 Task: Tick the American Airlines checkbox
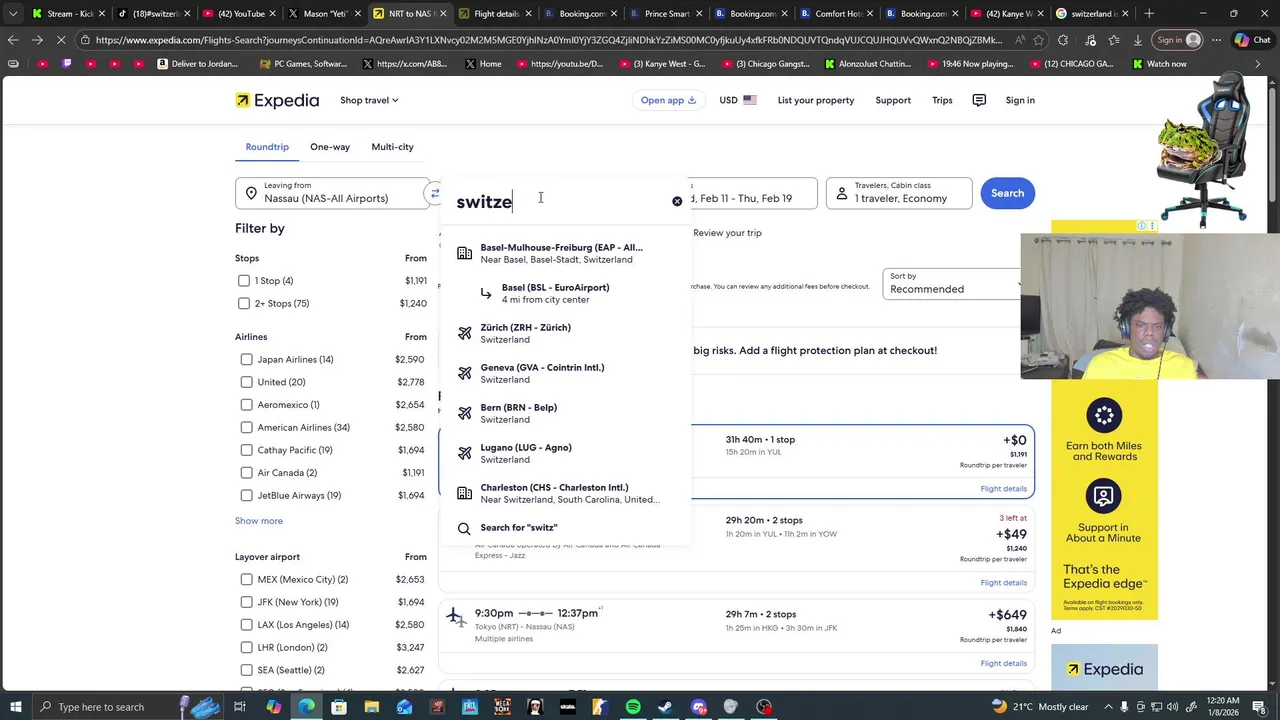(x=246, y=427)
